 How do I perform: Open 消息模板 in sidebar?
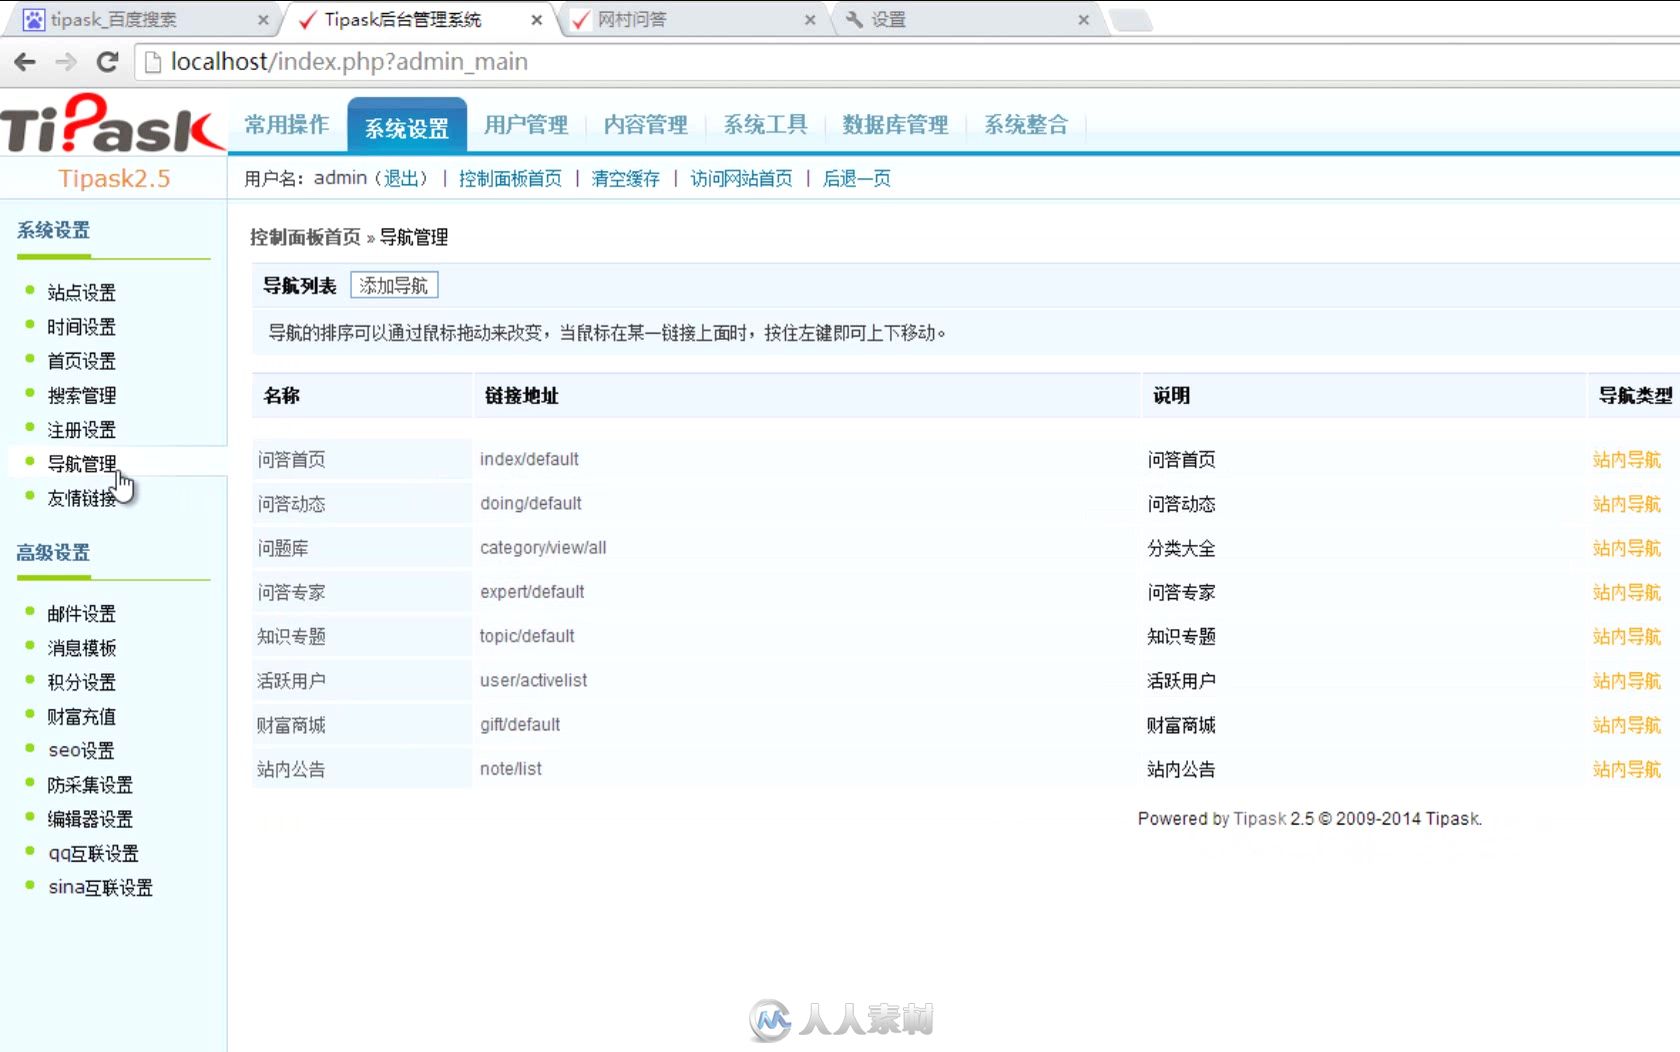click(82, 648)
